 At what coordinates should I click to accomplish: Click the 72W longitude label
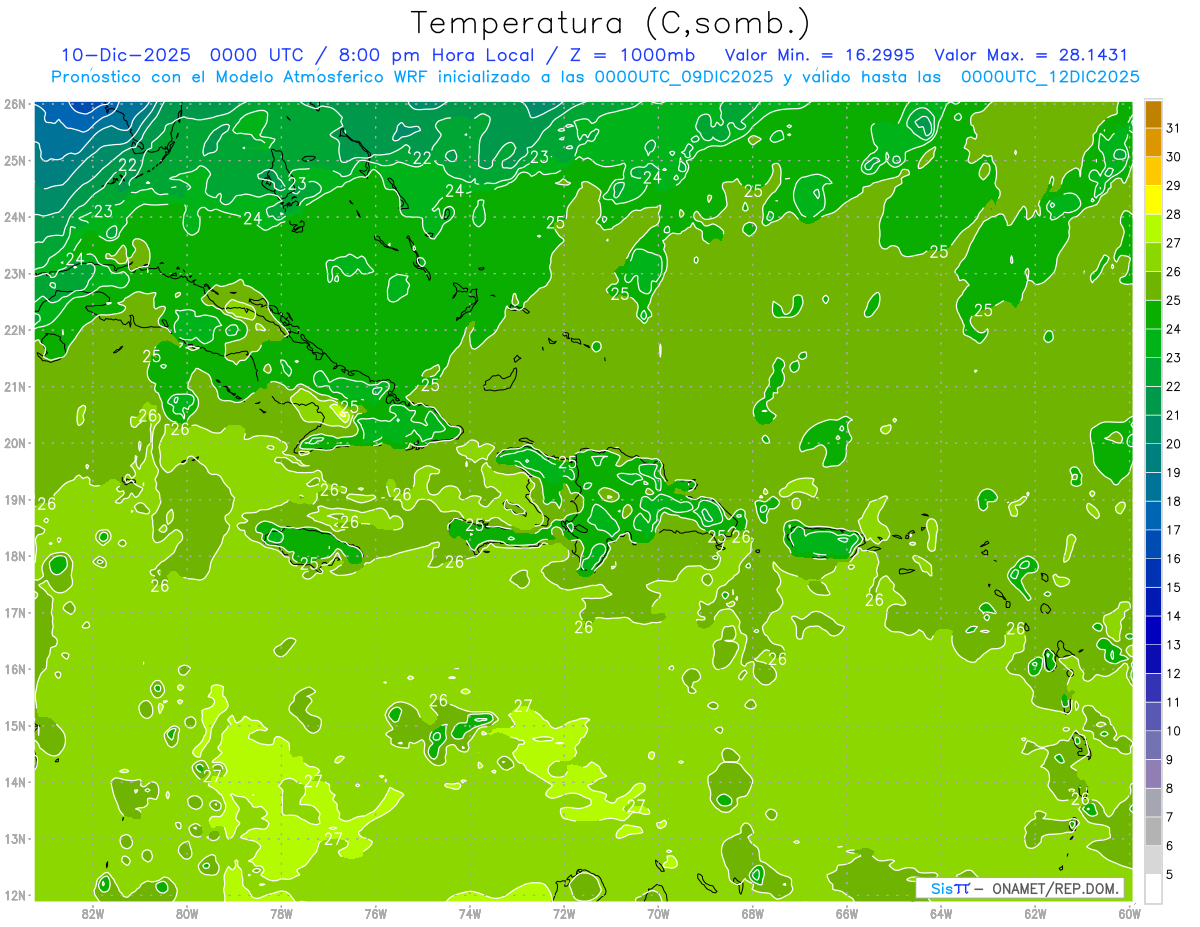[564, 914]
